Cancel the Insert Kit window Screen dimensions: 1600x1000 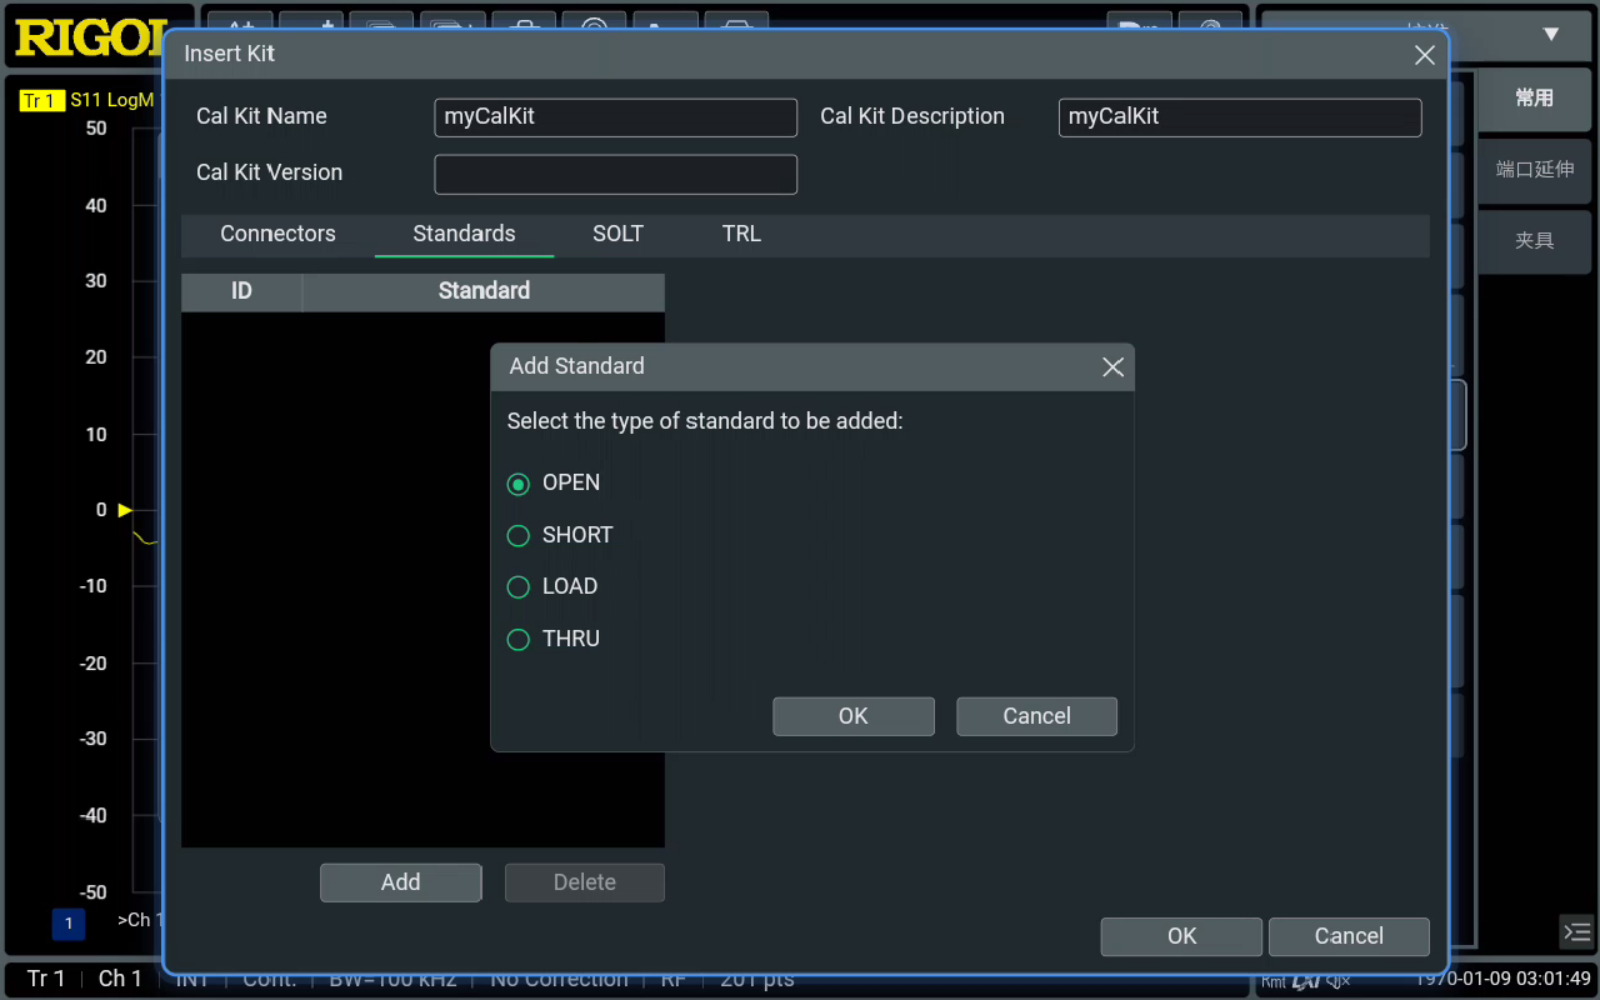(x=1348, y=936)
